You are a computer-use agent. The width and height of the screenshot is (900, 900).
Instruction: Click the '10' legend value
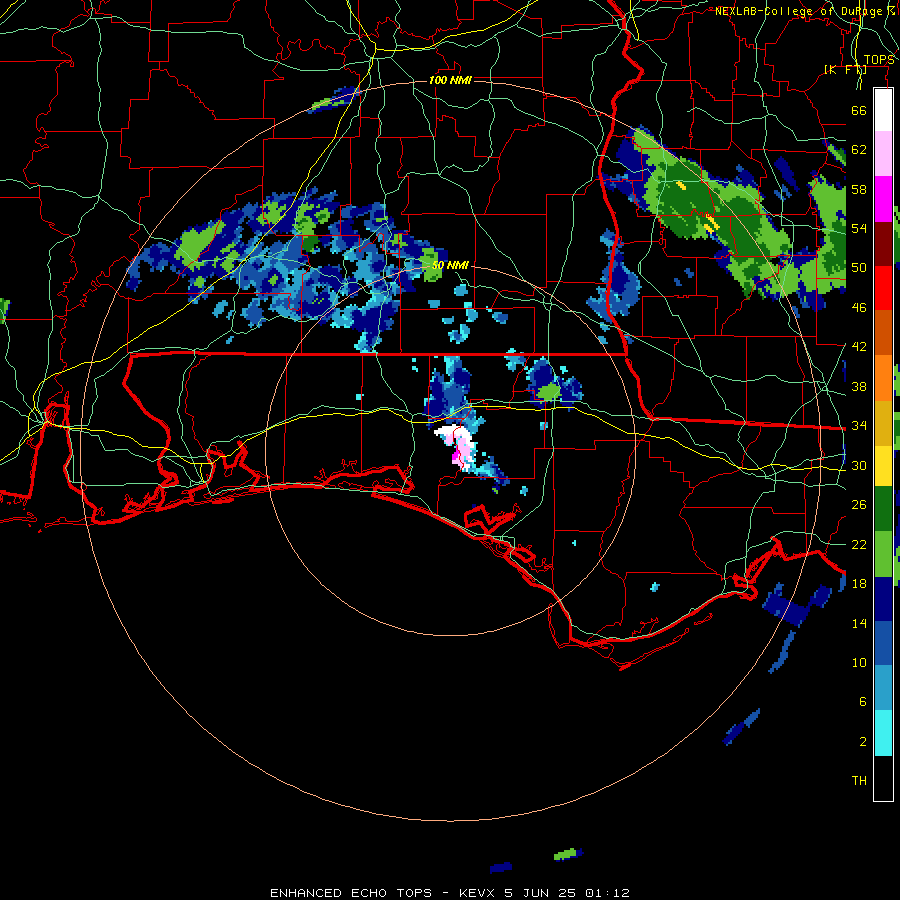click(859, 662)
